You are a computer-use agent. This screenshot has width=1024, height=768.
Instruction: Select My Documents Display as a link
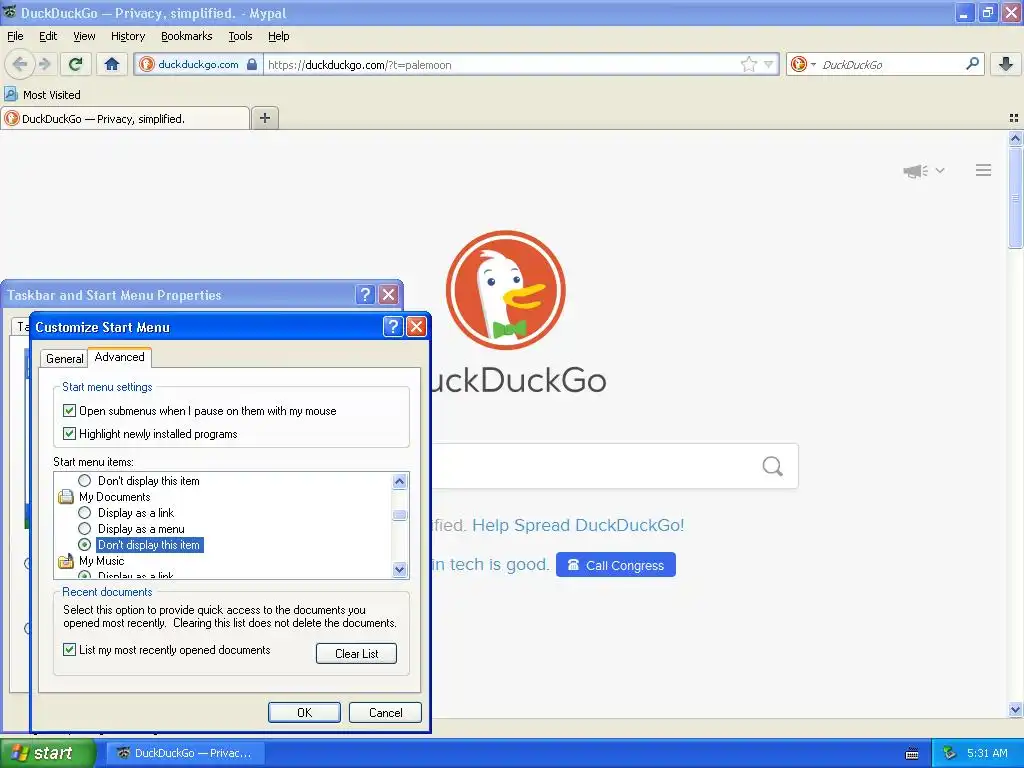click(x=84, y=513)
